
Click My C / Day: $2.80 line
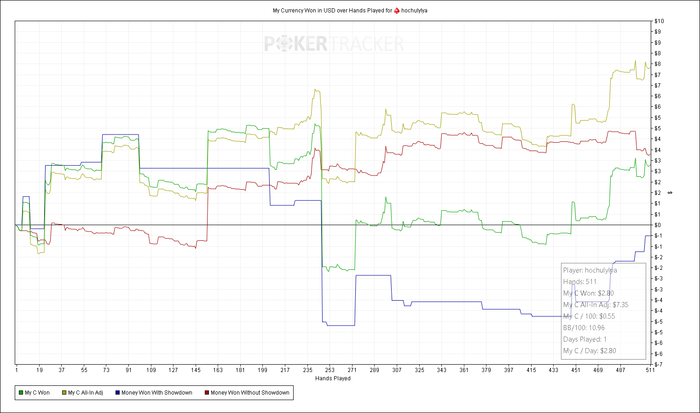tap(589, 351)
